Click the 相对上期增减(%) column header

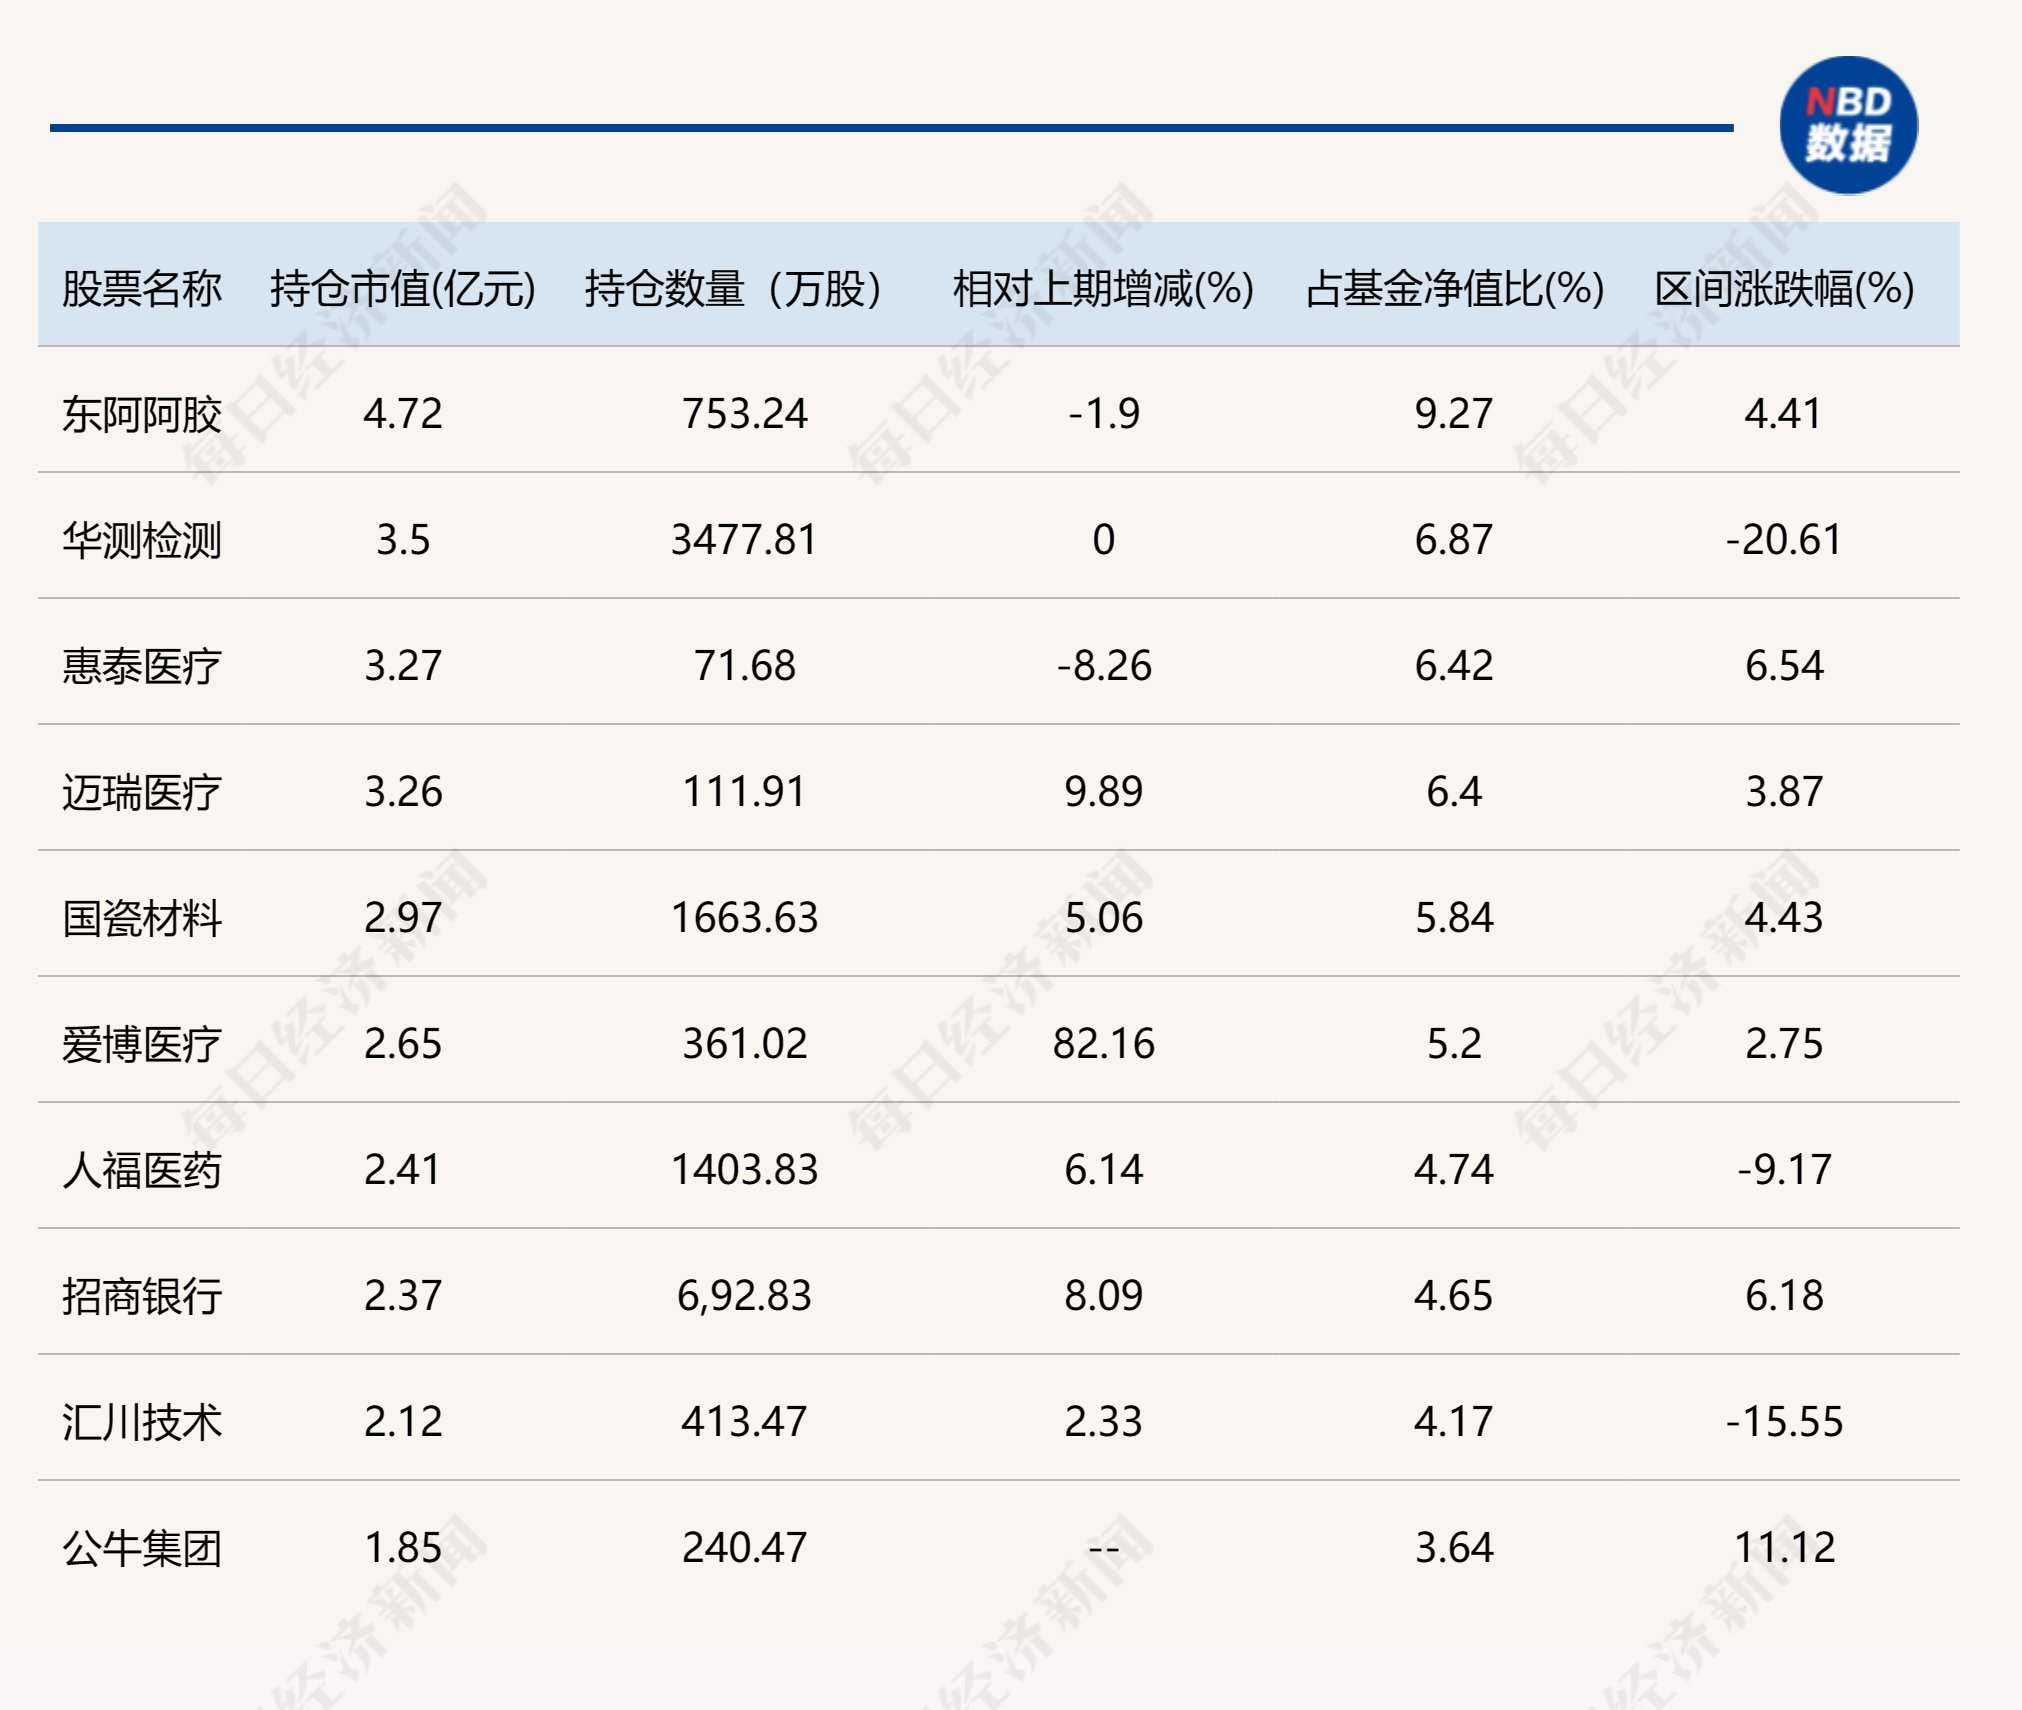tap(1103, 288)
